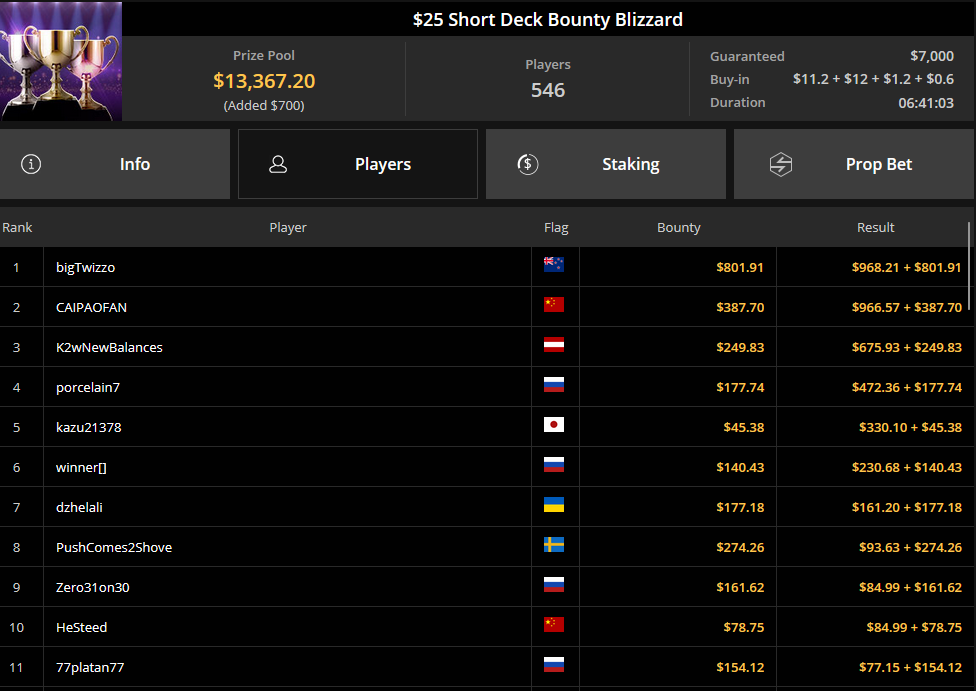Click the Flag column header
Screen dimensions: 976x691
coord(556,228)
